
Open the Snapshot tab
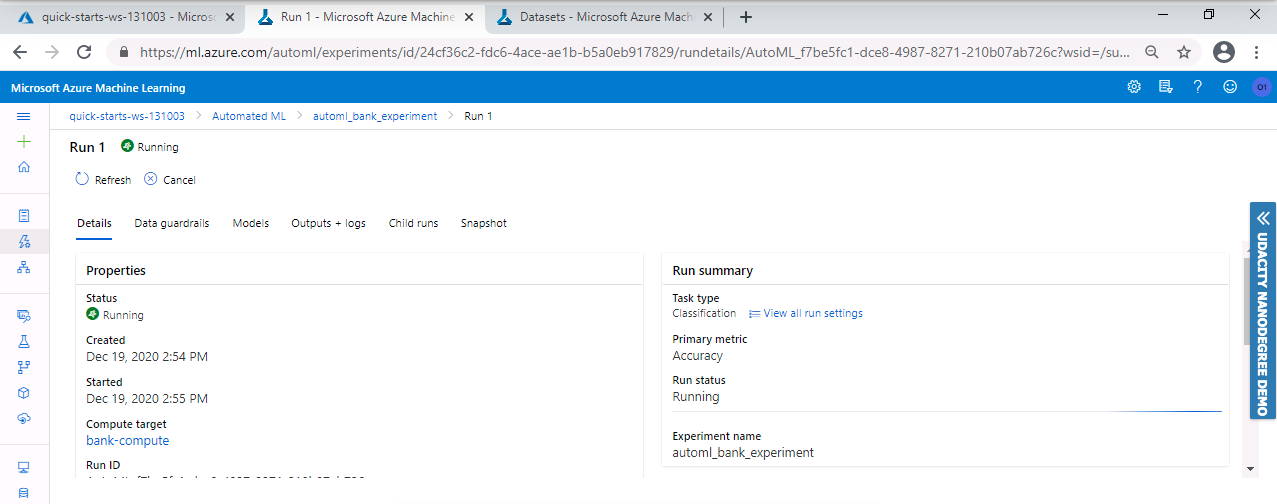[x=484, y=223]
